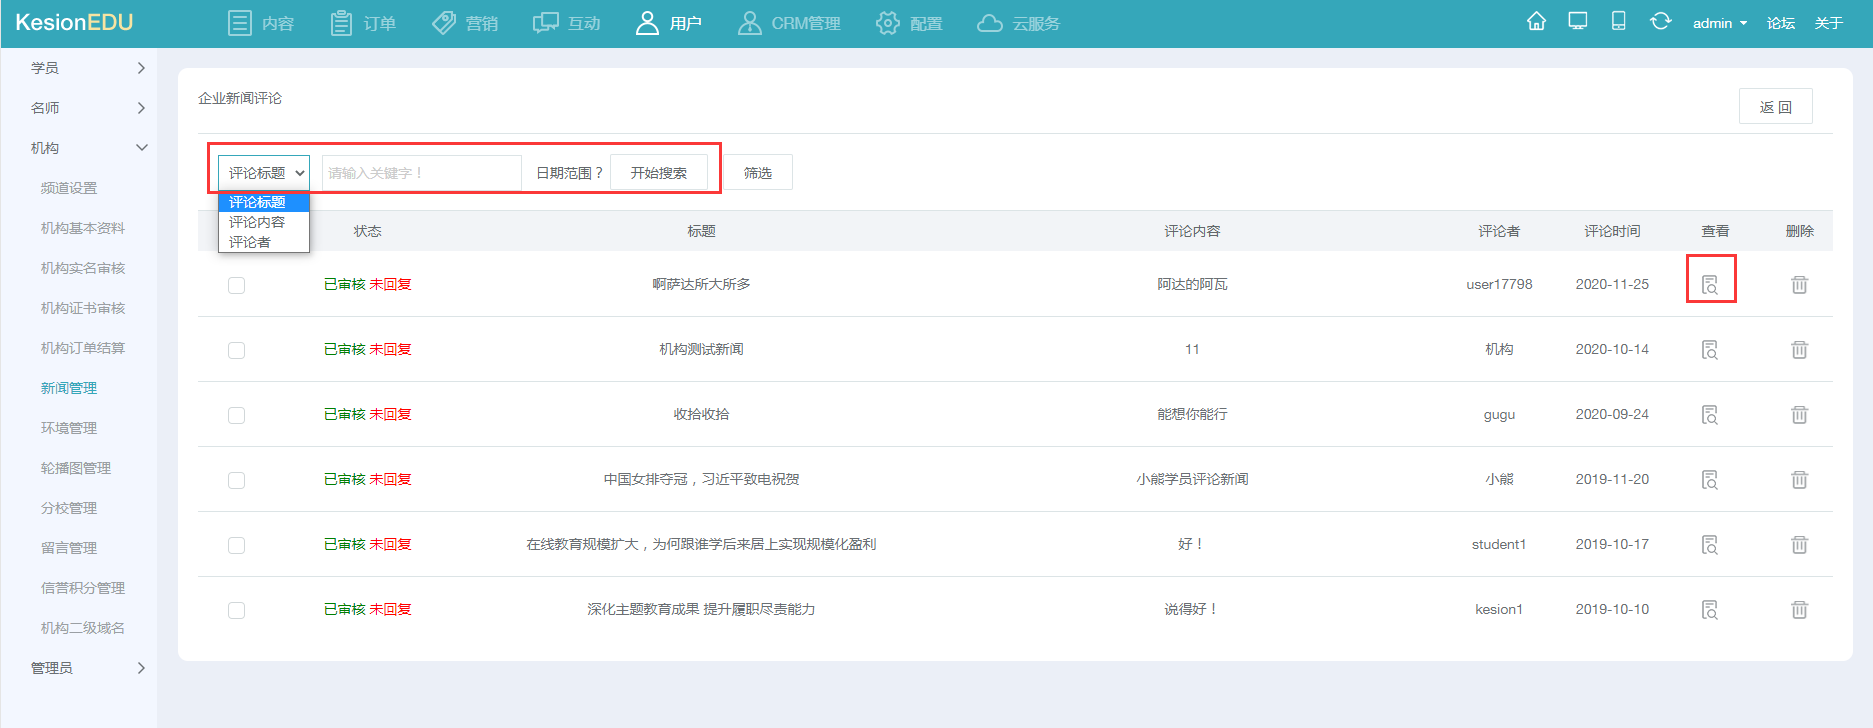Open 信誉积分管理 in sidebar

pyautogui.click(x=83, y=588)
